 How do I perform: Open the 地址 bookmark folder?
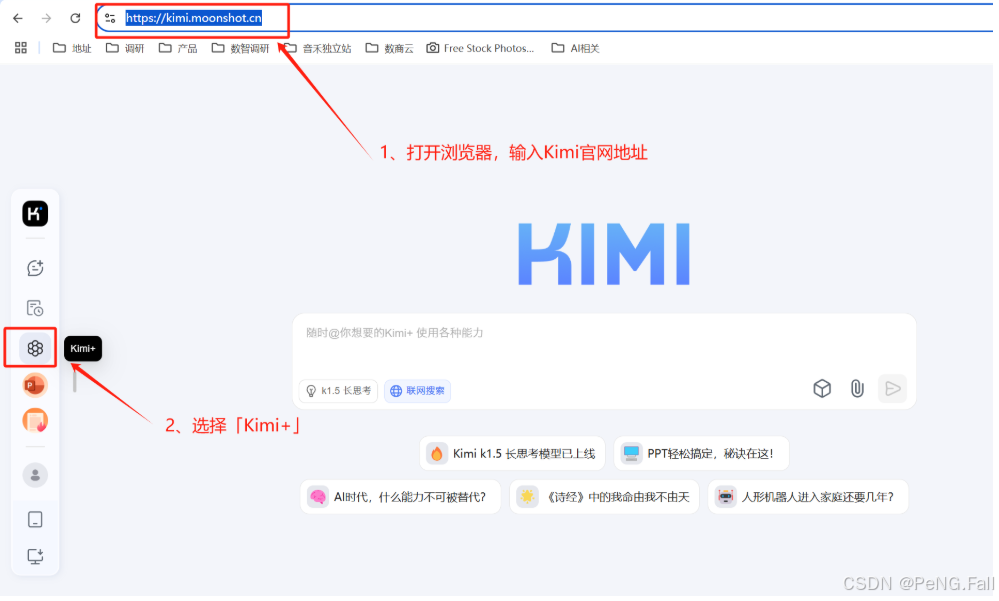(72, 48)
